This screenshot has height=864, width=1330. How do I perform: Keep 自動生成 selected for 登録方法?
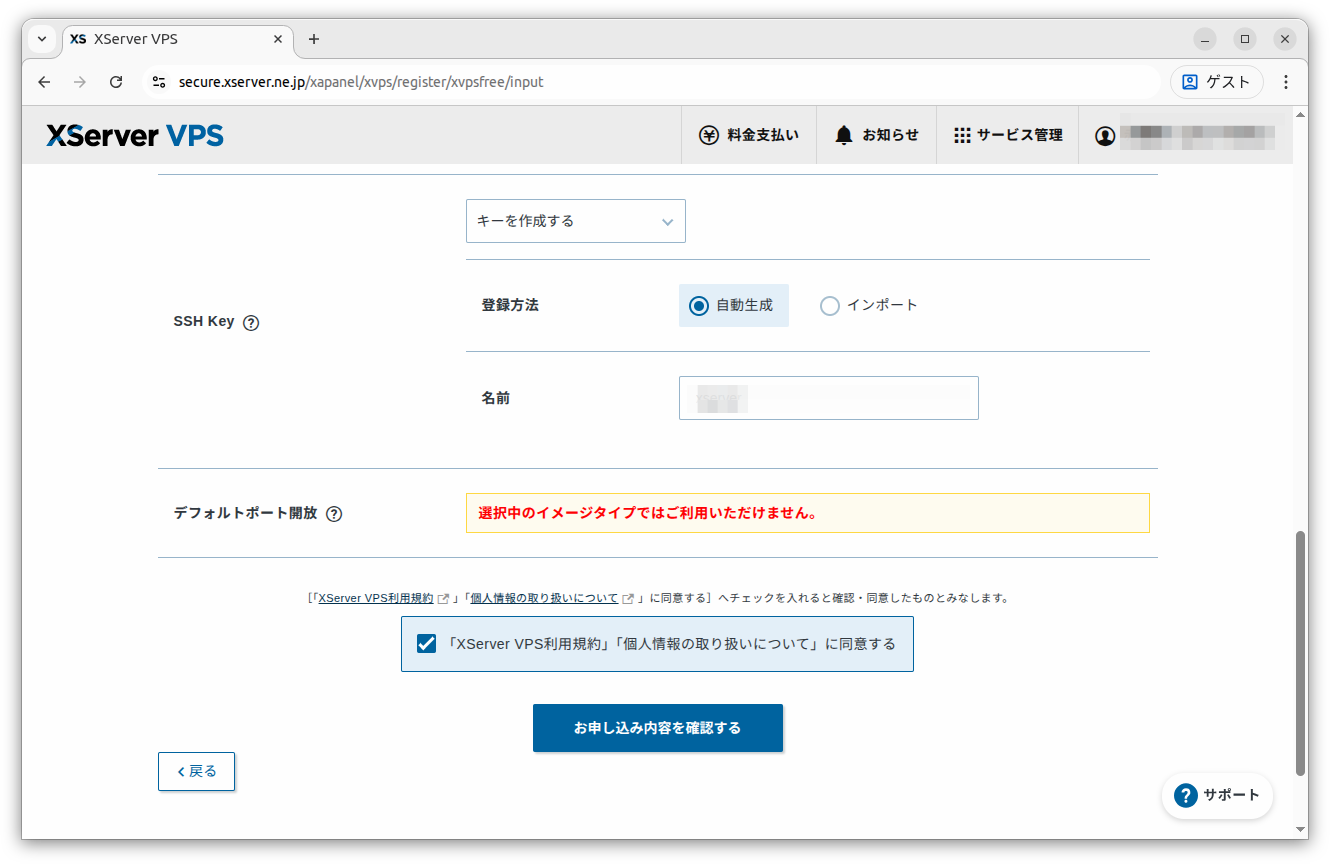click(698, 305)
